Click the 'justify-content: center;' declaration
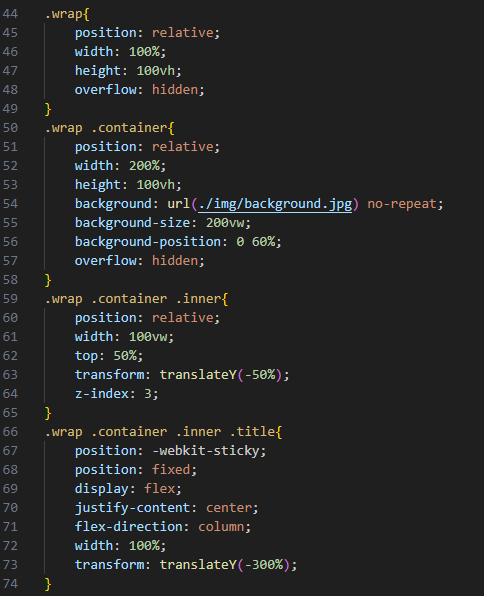The image size is (484, 596). [x=167, y=508]
